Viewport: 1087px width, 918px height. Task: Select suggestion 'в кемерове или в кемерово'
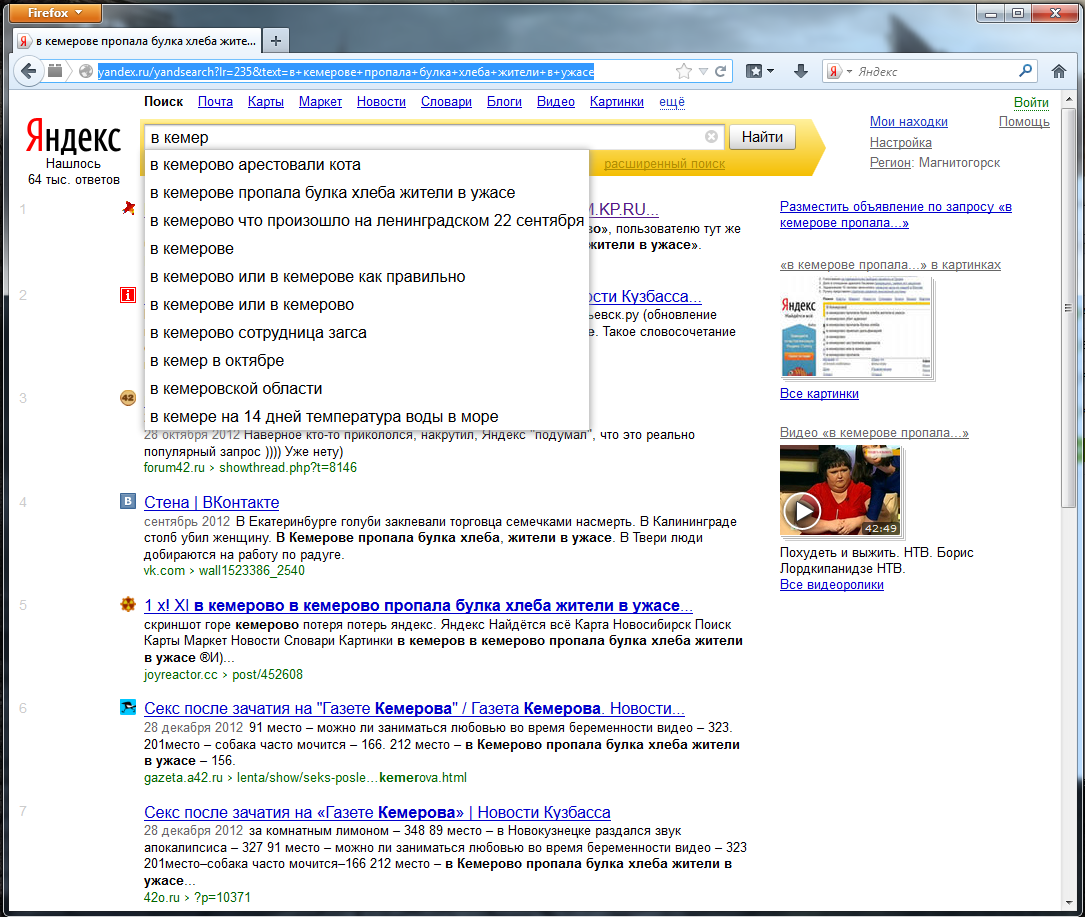coord(367,305)
